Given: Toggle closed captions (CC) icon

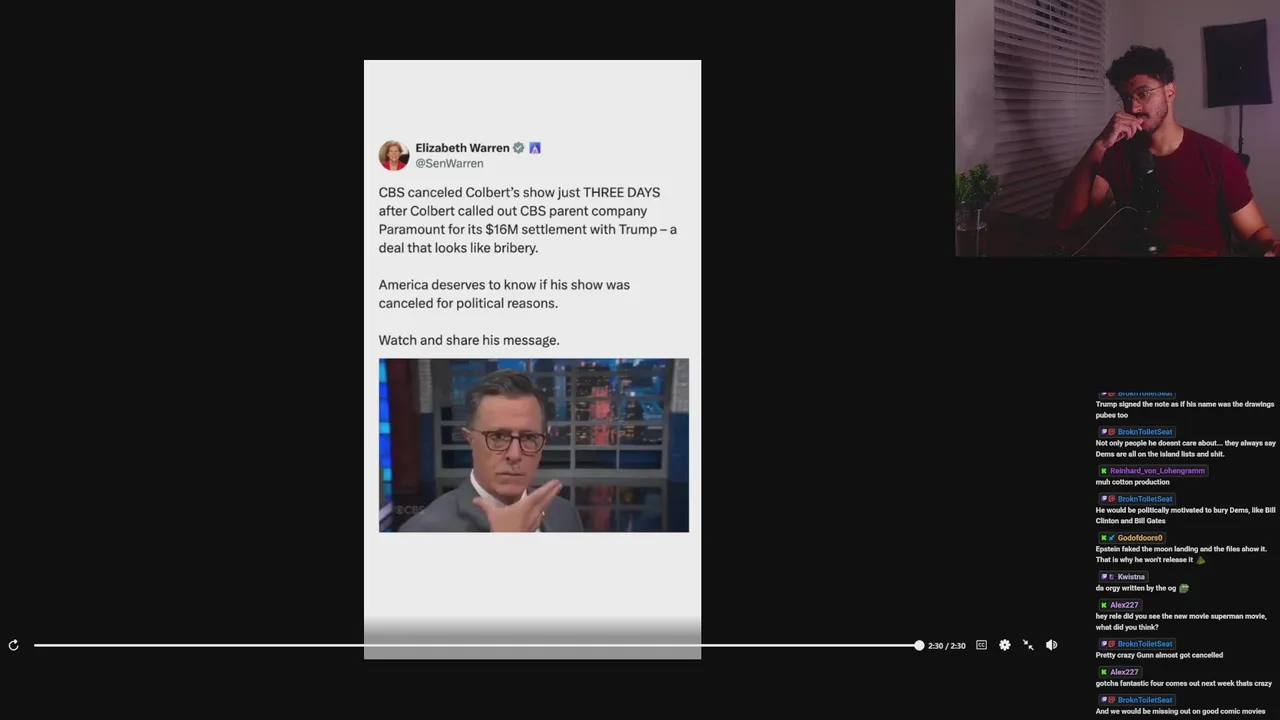Looking at the screenshot, I should 981,645.
